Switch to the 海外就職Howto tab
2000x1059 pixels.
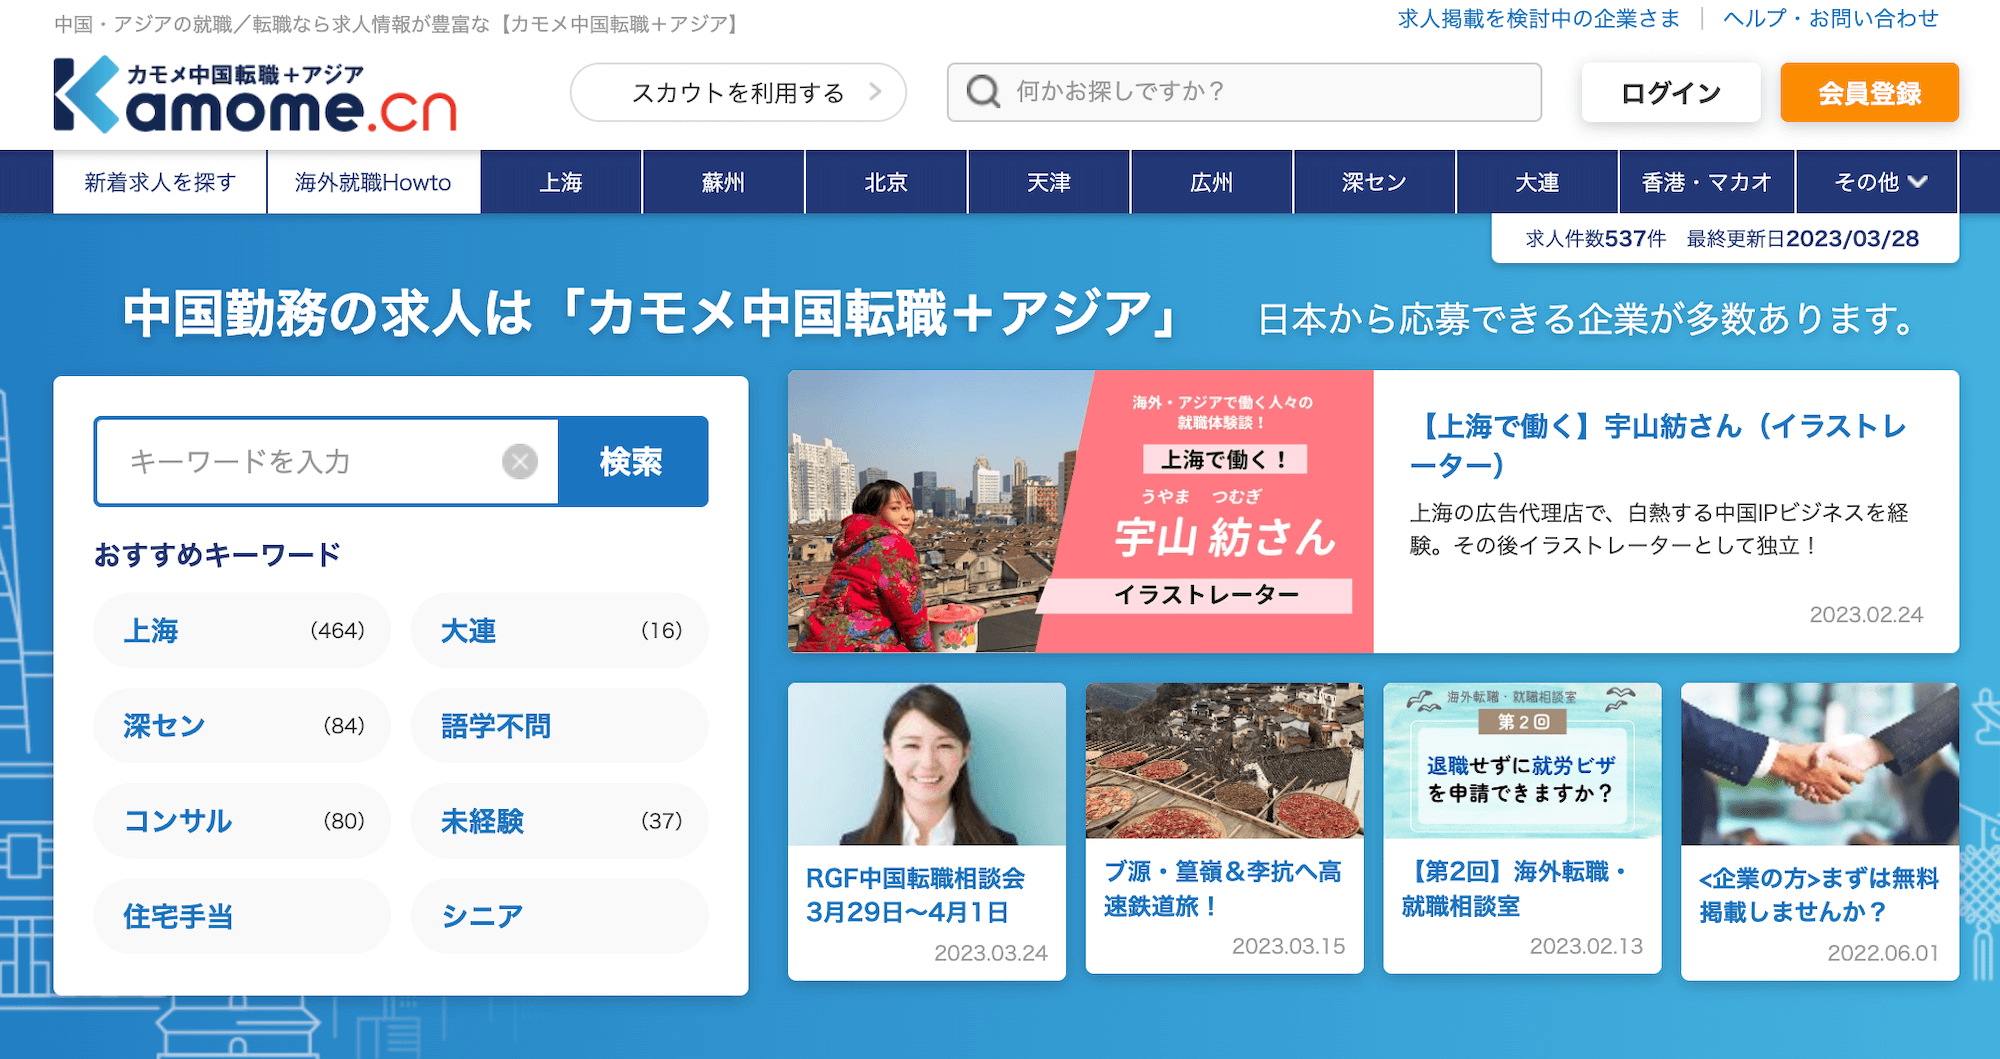(x=373, y=182)
